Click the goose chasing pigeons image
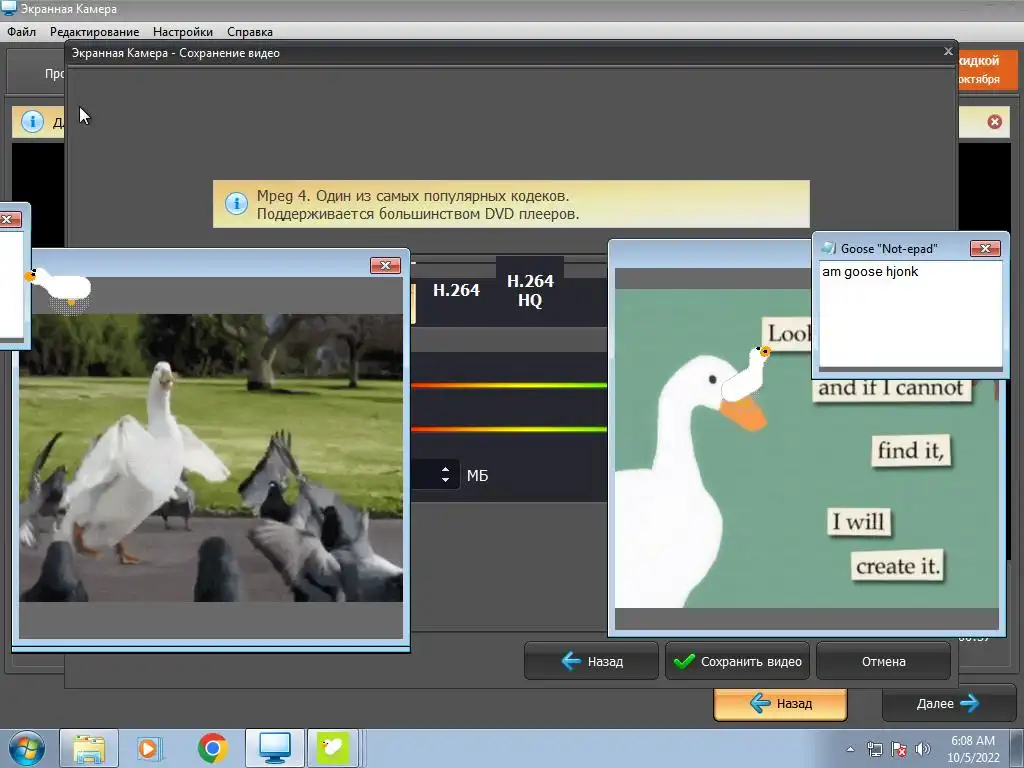Image resolution: width=1024 pixels, height=768 pixels. point(210,458)
